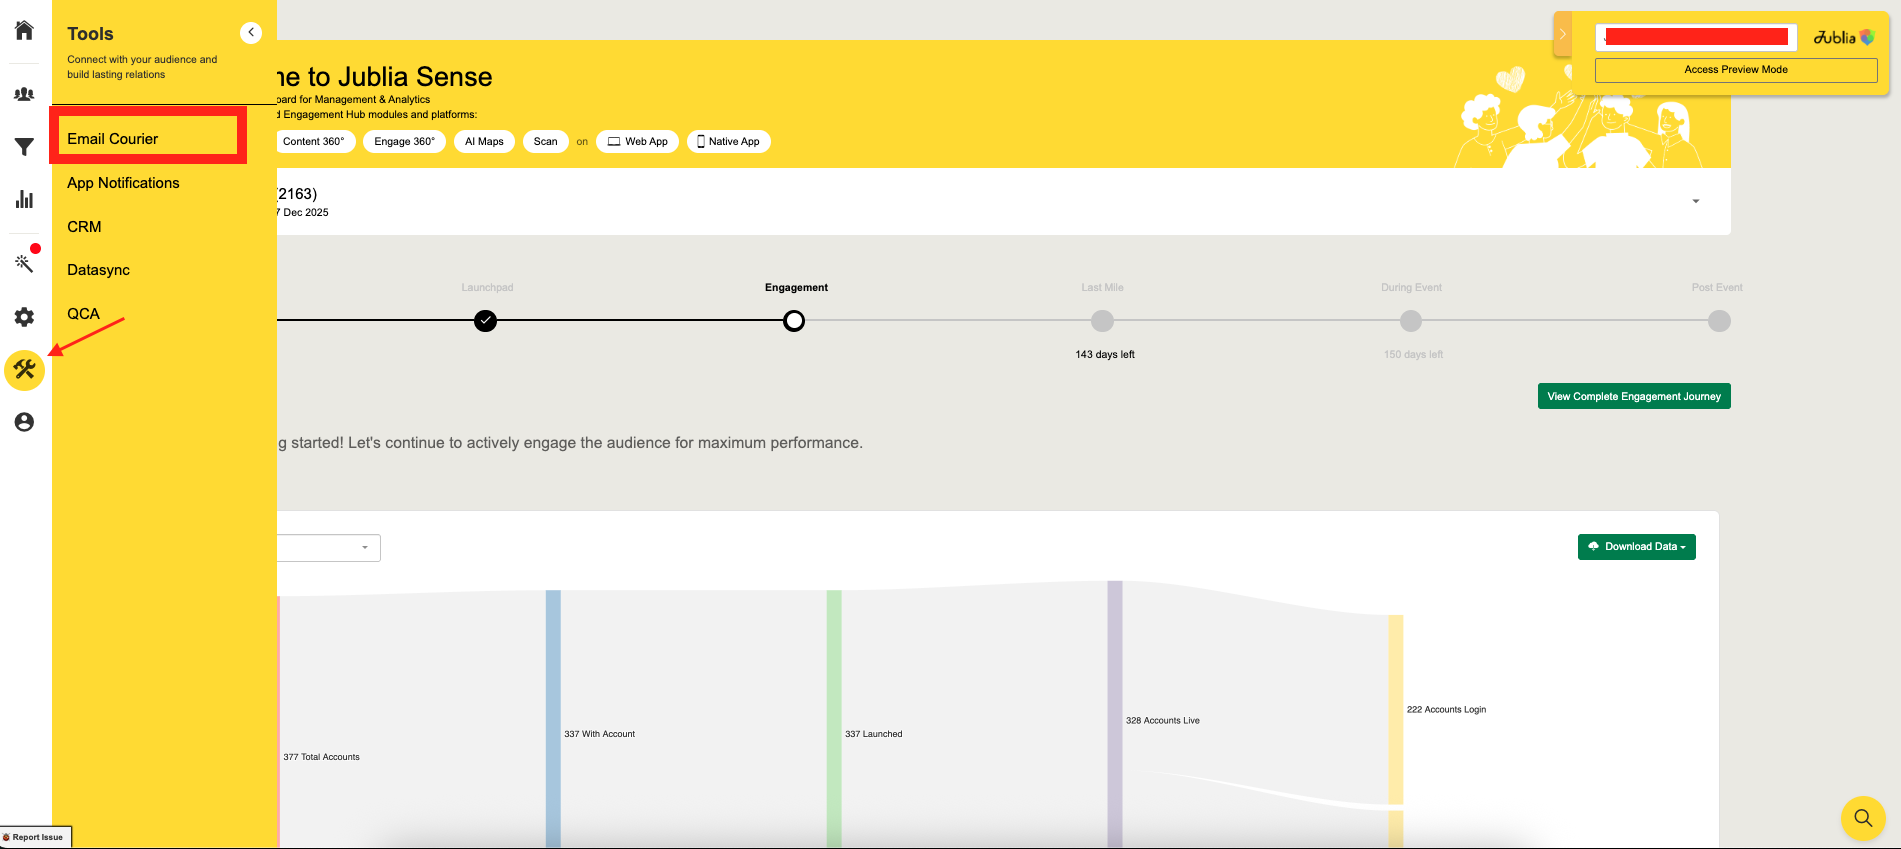Expand the event selector dropdown arrow

pos(1695,202)
